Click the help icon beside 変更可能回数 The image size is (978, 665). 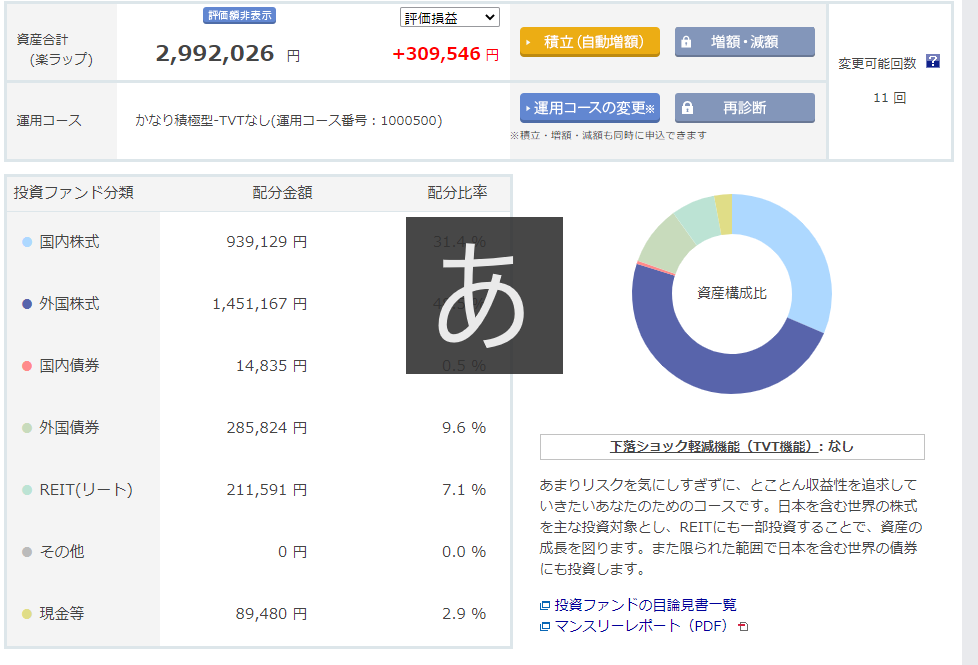click(932, 62)
